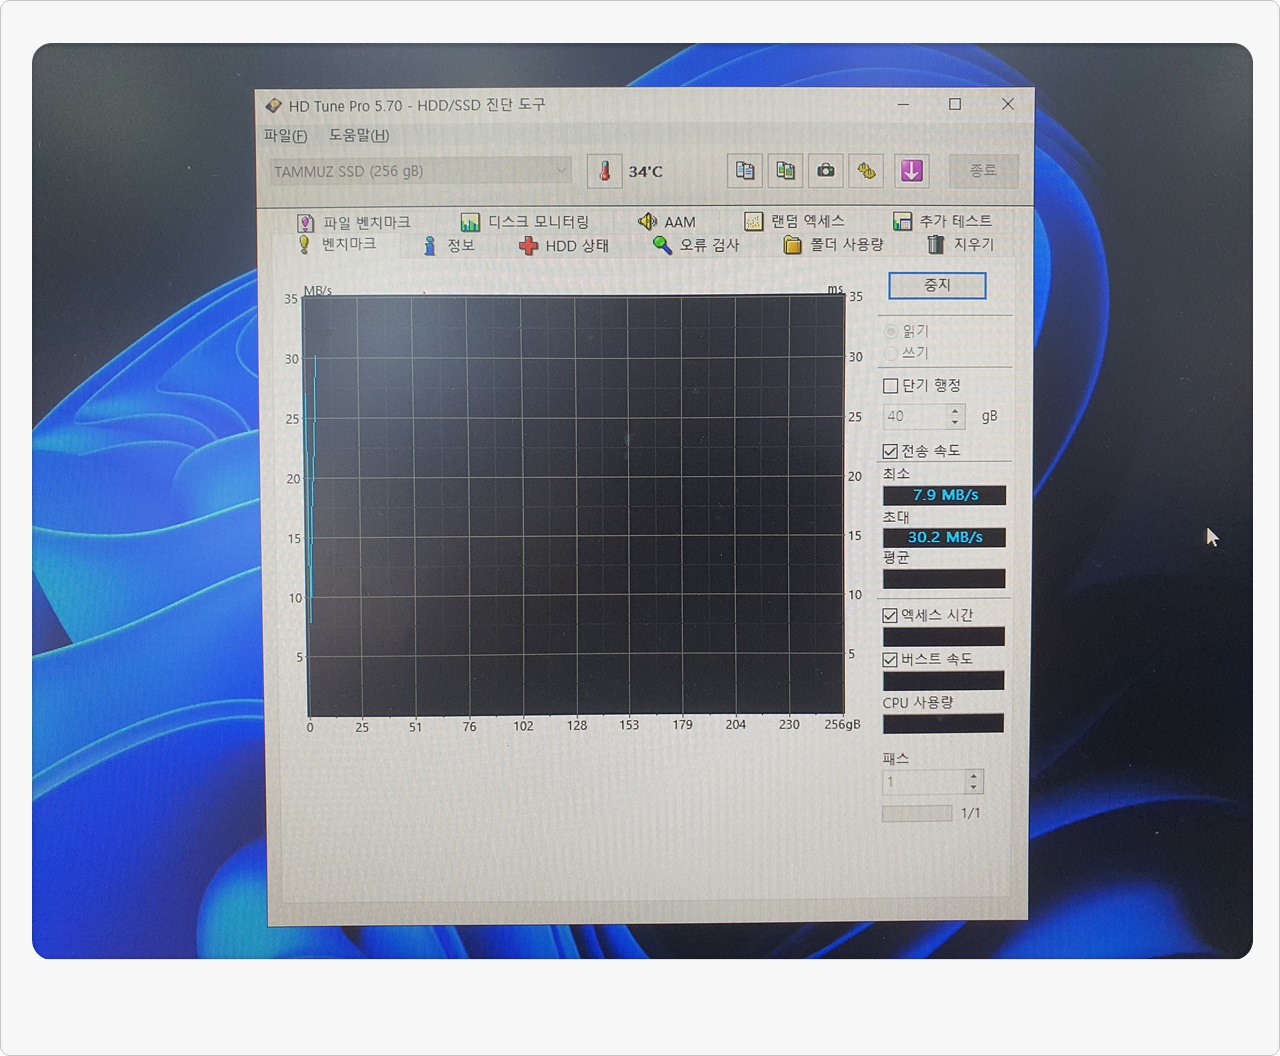This screenshot has height=1056, width=1280.
Task: Click the 중지 stop button
Action: (937, 286)
